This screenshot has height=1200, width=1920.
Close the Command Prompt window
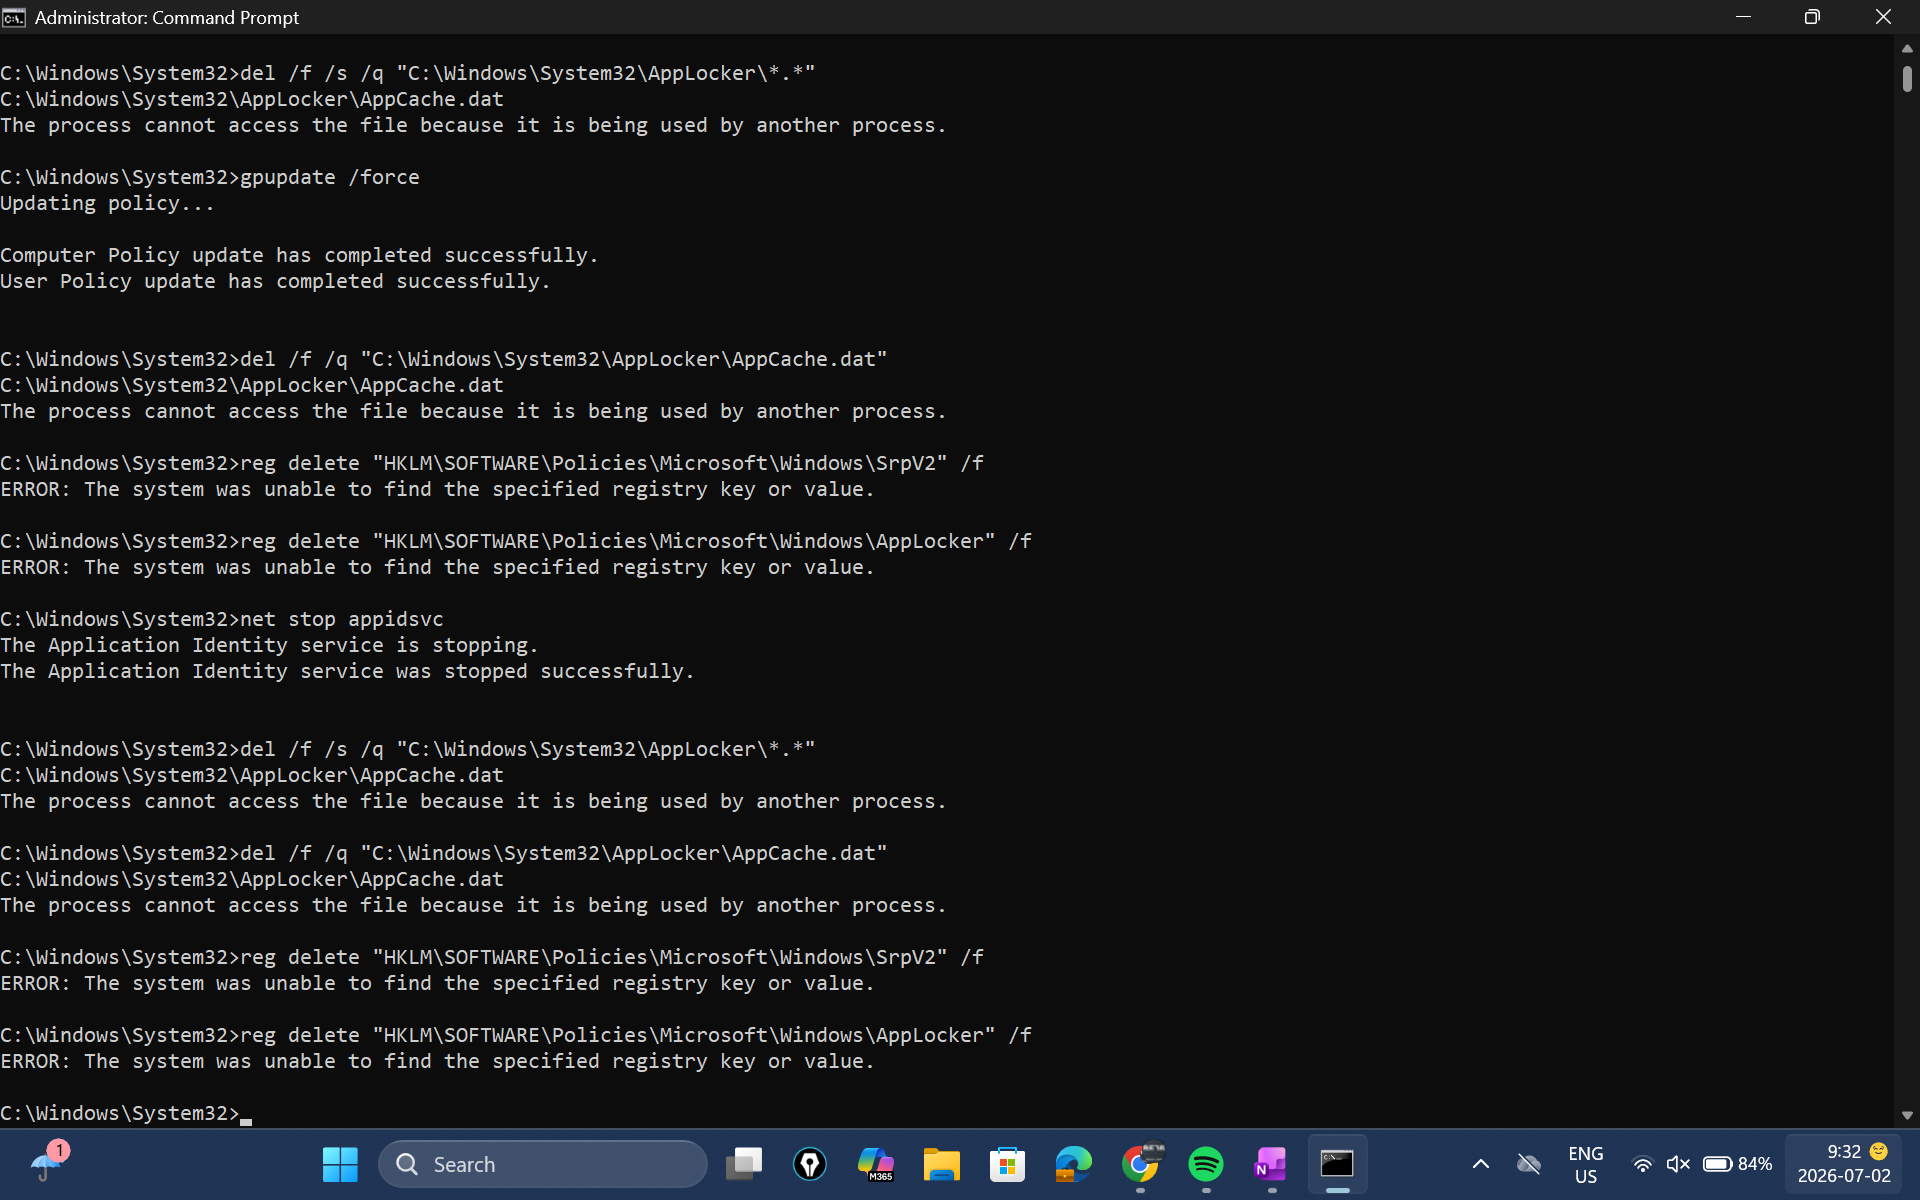pyautogui.click(x=1883, y=17)
